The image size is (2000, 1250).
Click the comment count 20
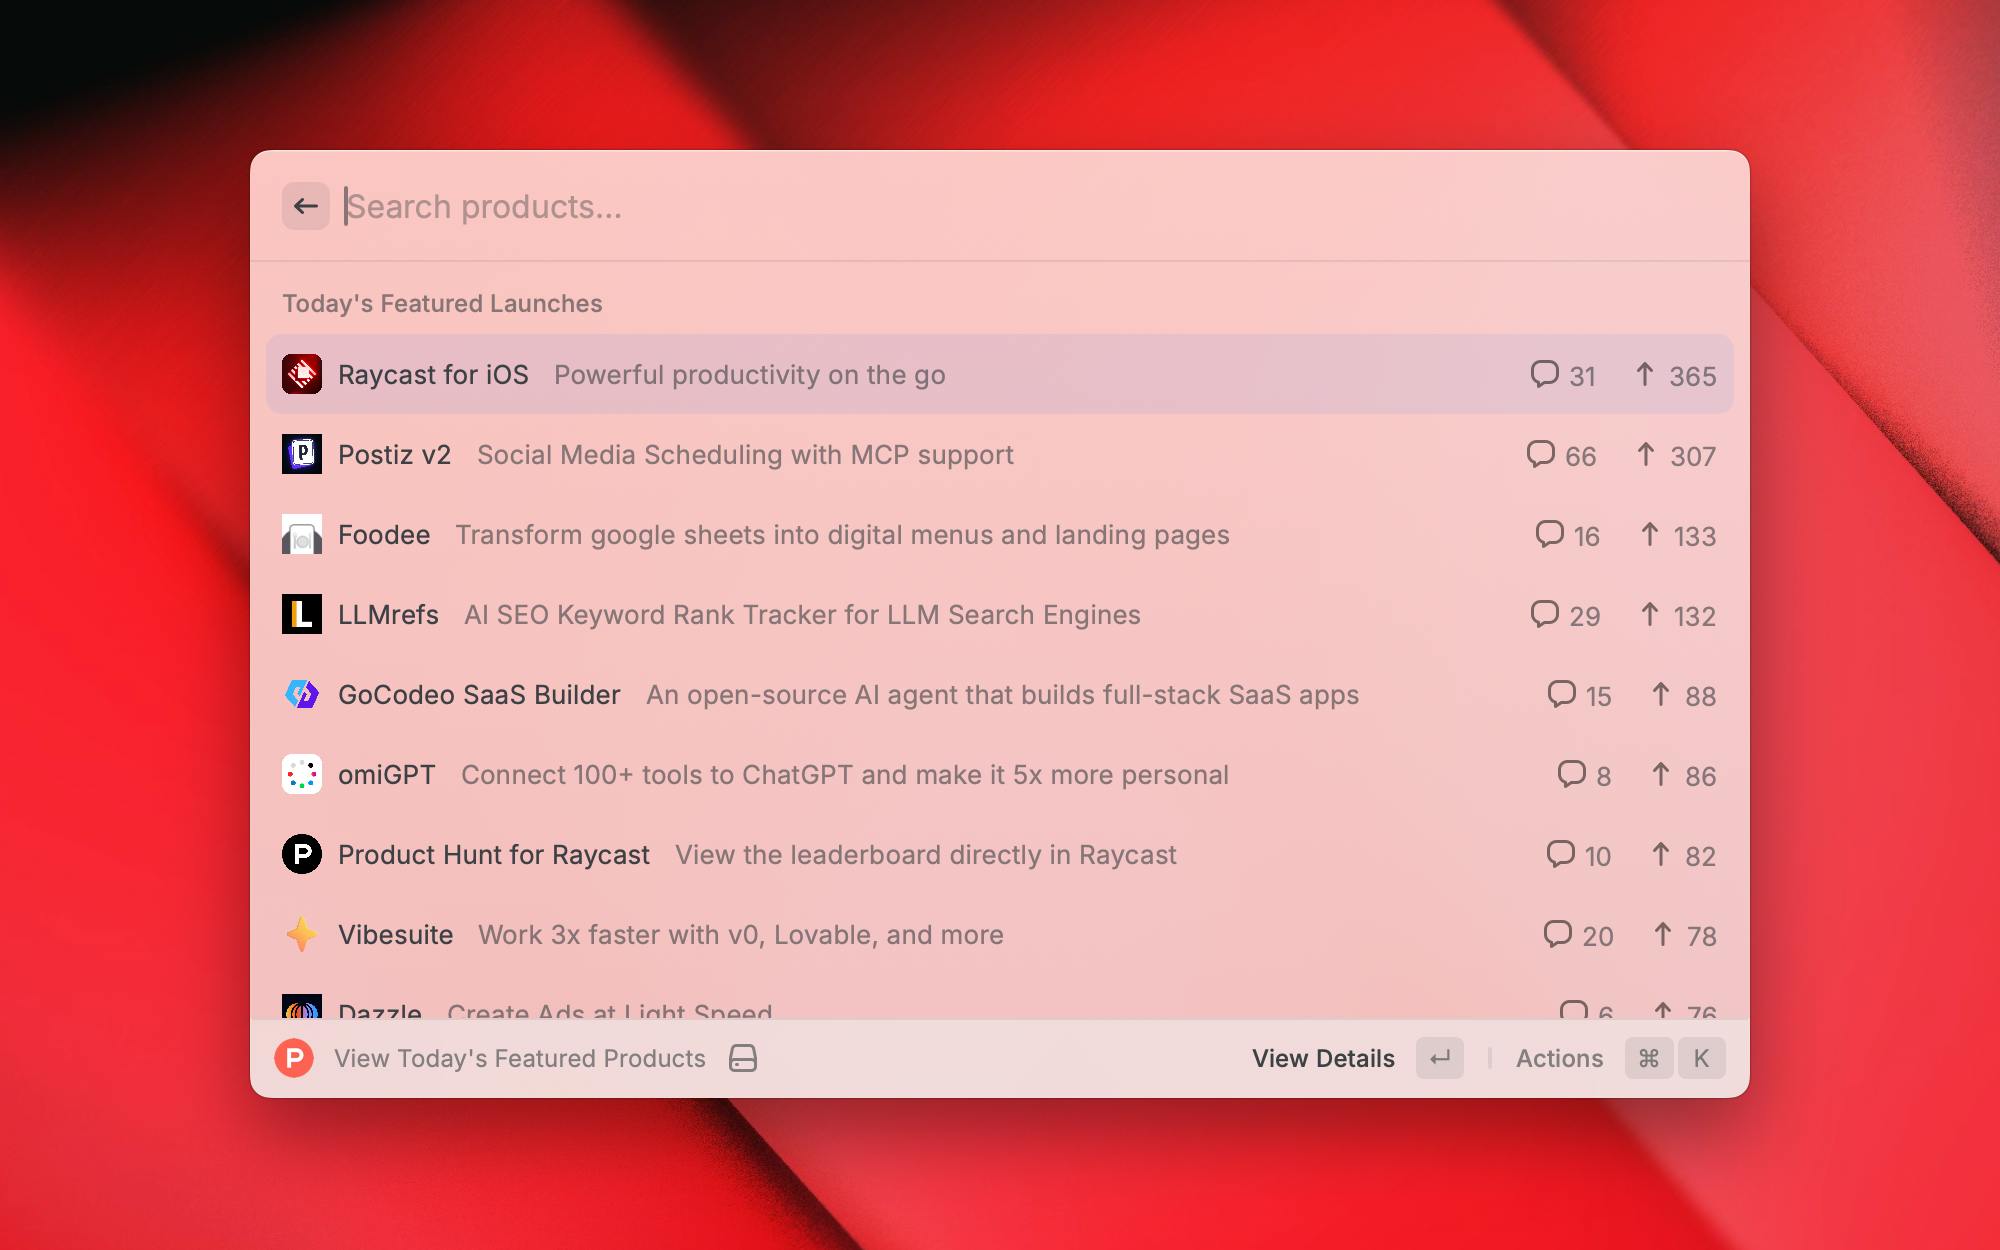click(1598, 936)
